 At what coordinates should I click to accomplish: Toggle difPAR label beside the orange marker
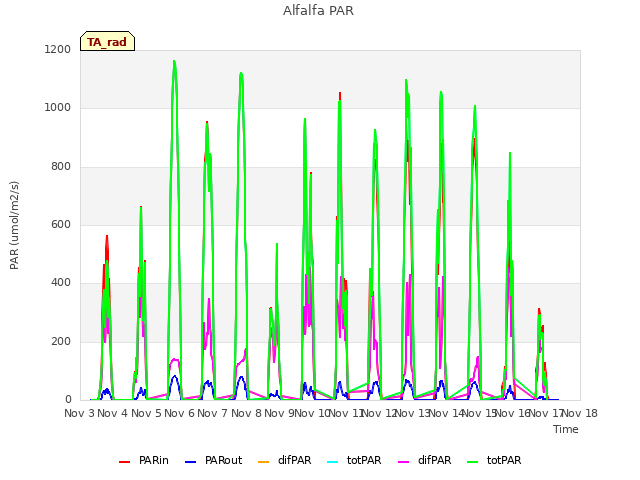(x=294, y=460)
